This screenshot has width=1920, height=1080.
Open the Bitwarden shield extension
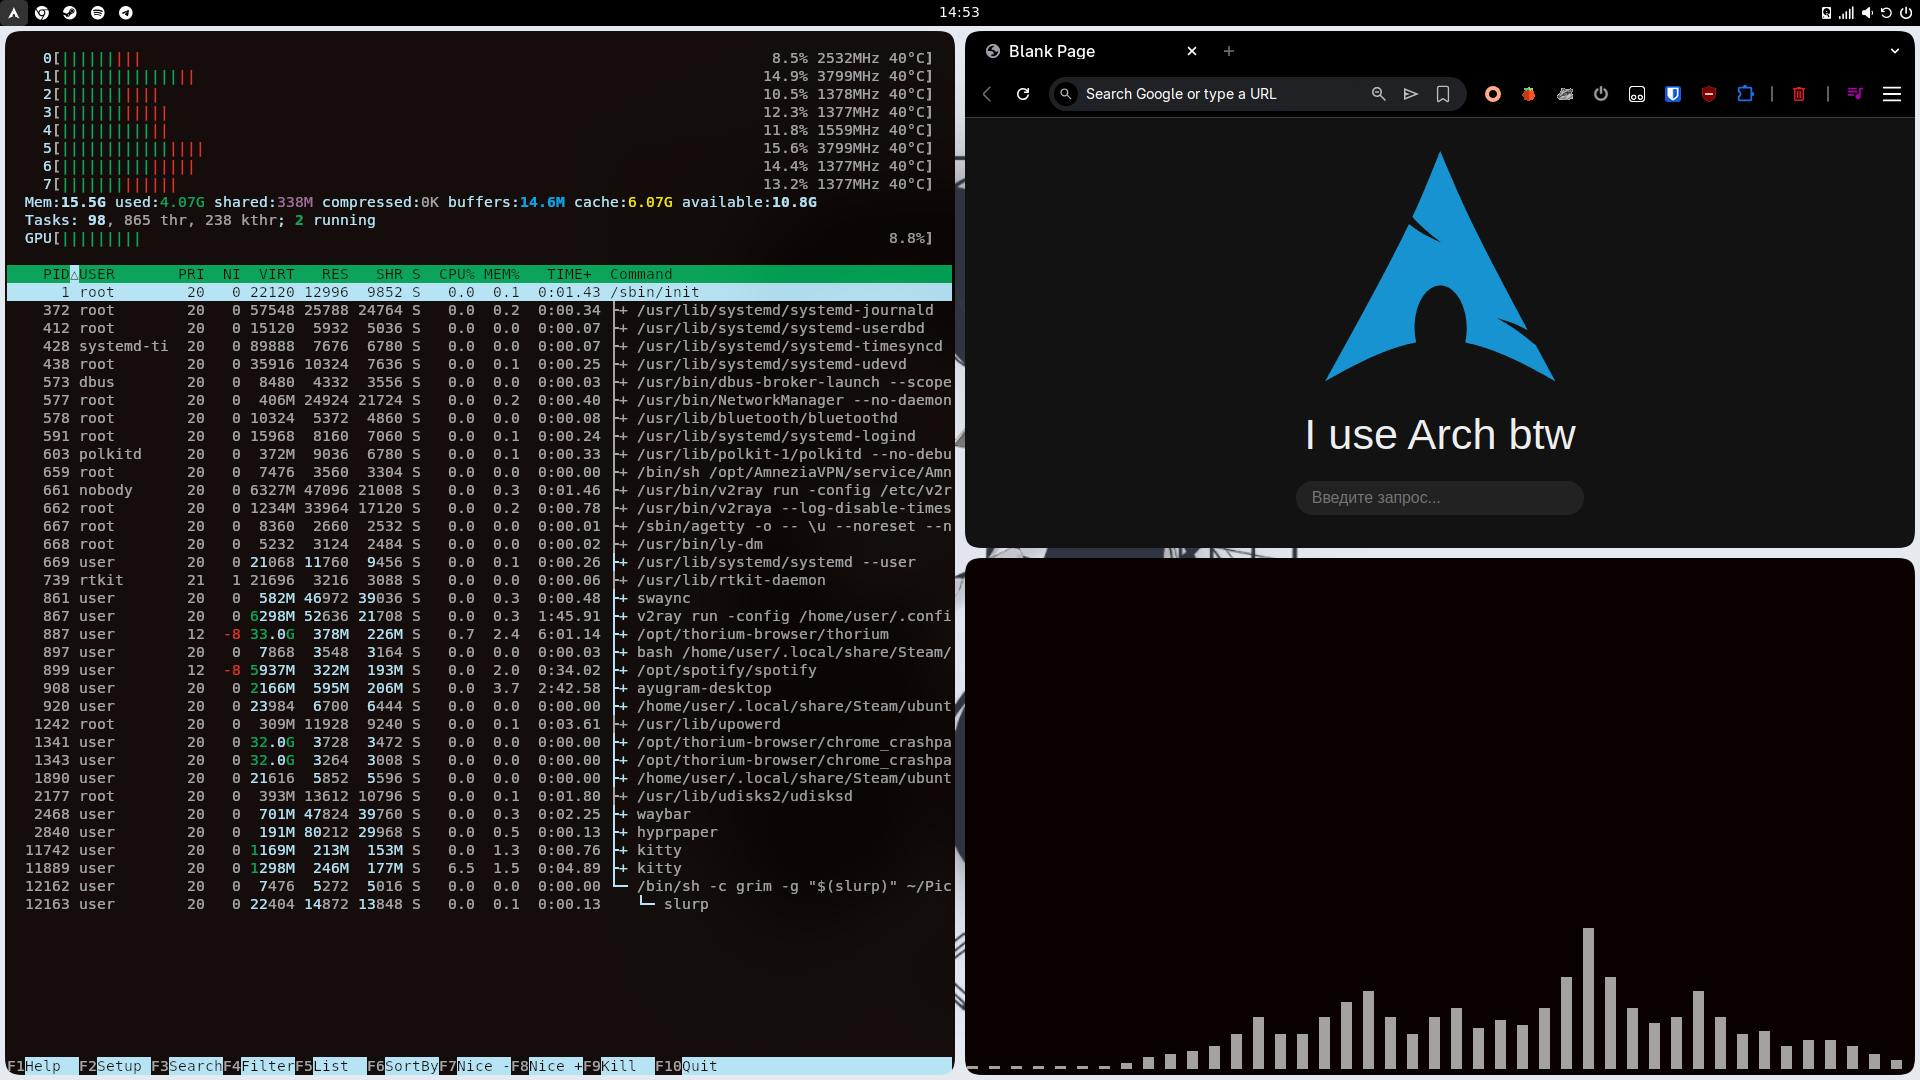click(1673, 94)
